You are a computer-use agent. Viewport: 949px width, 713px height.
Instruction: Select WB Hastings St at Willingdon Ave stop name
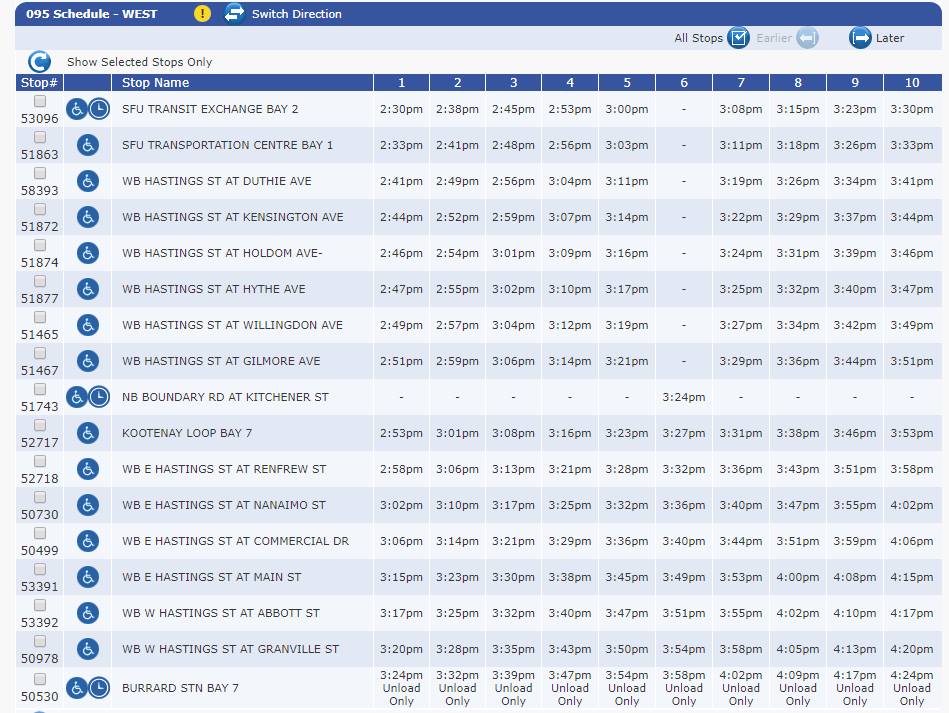pyautogui.click(x=232, y=325)
